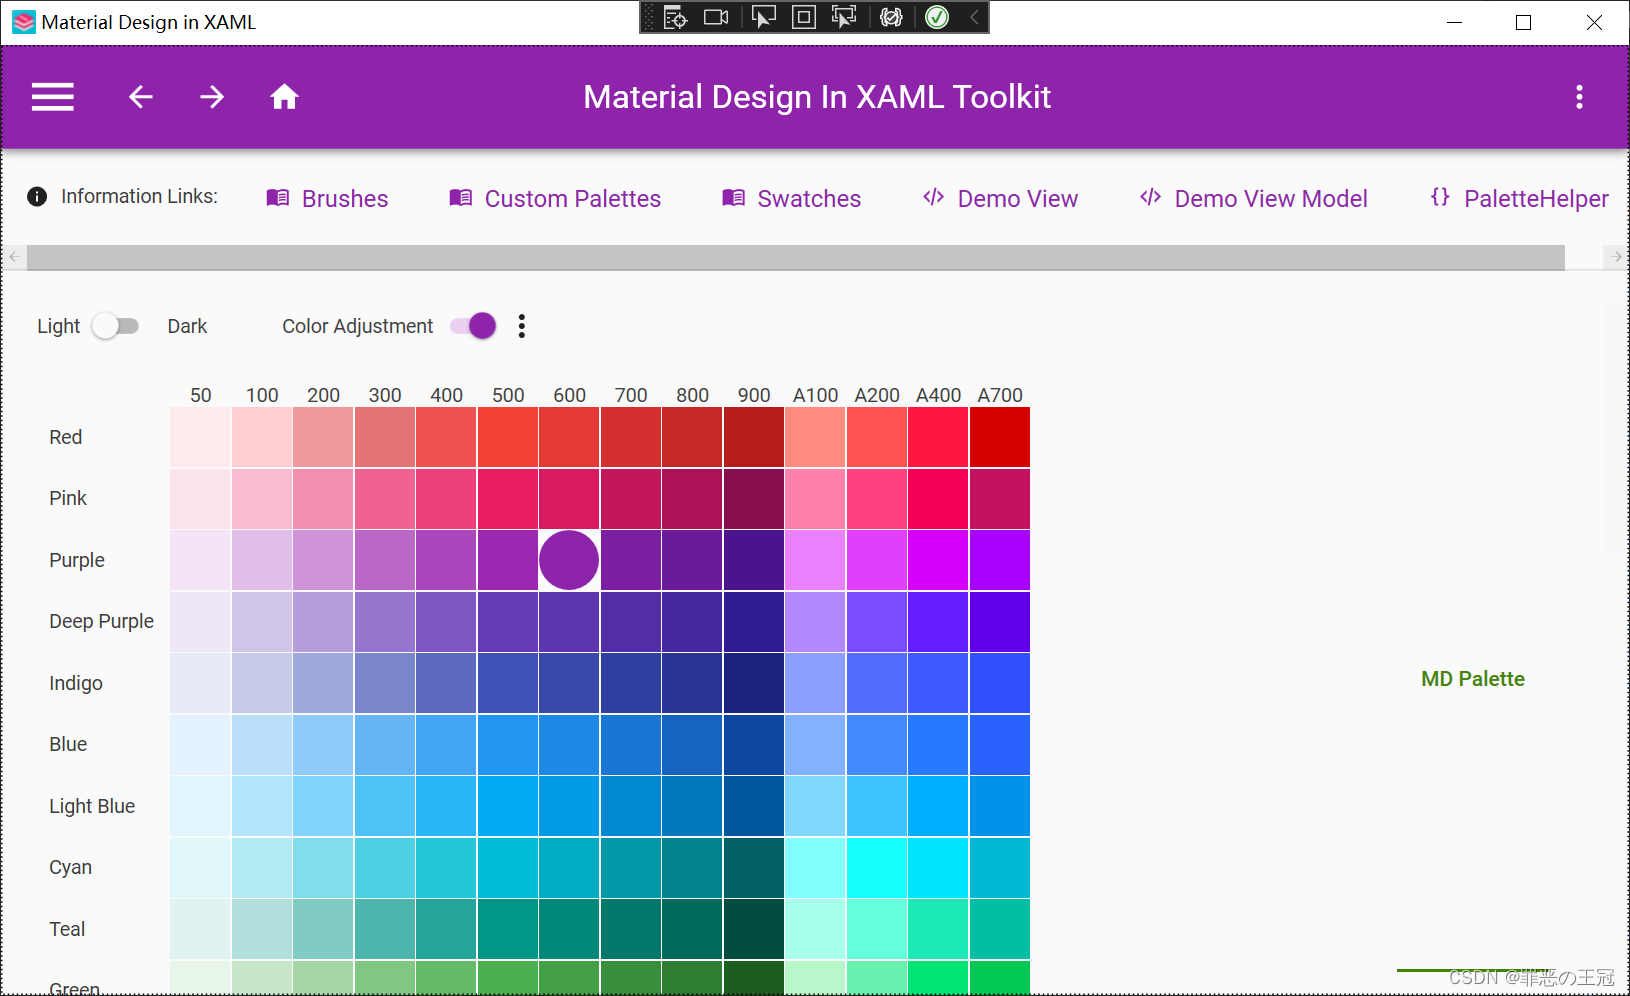This screenshot has width=1630, height=996.
Task: Turn off the Color Adjustment switch
Action: 473,326
